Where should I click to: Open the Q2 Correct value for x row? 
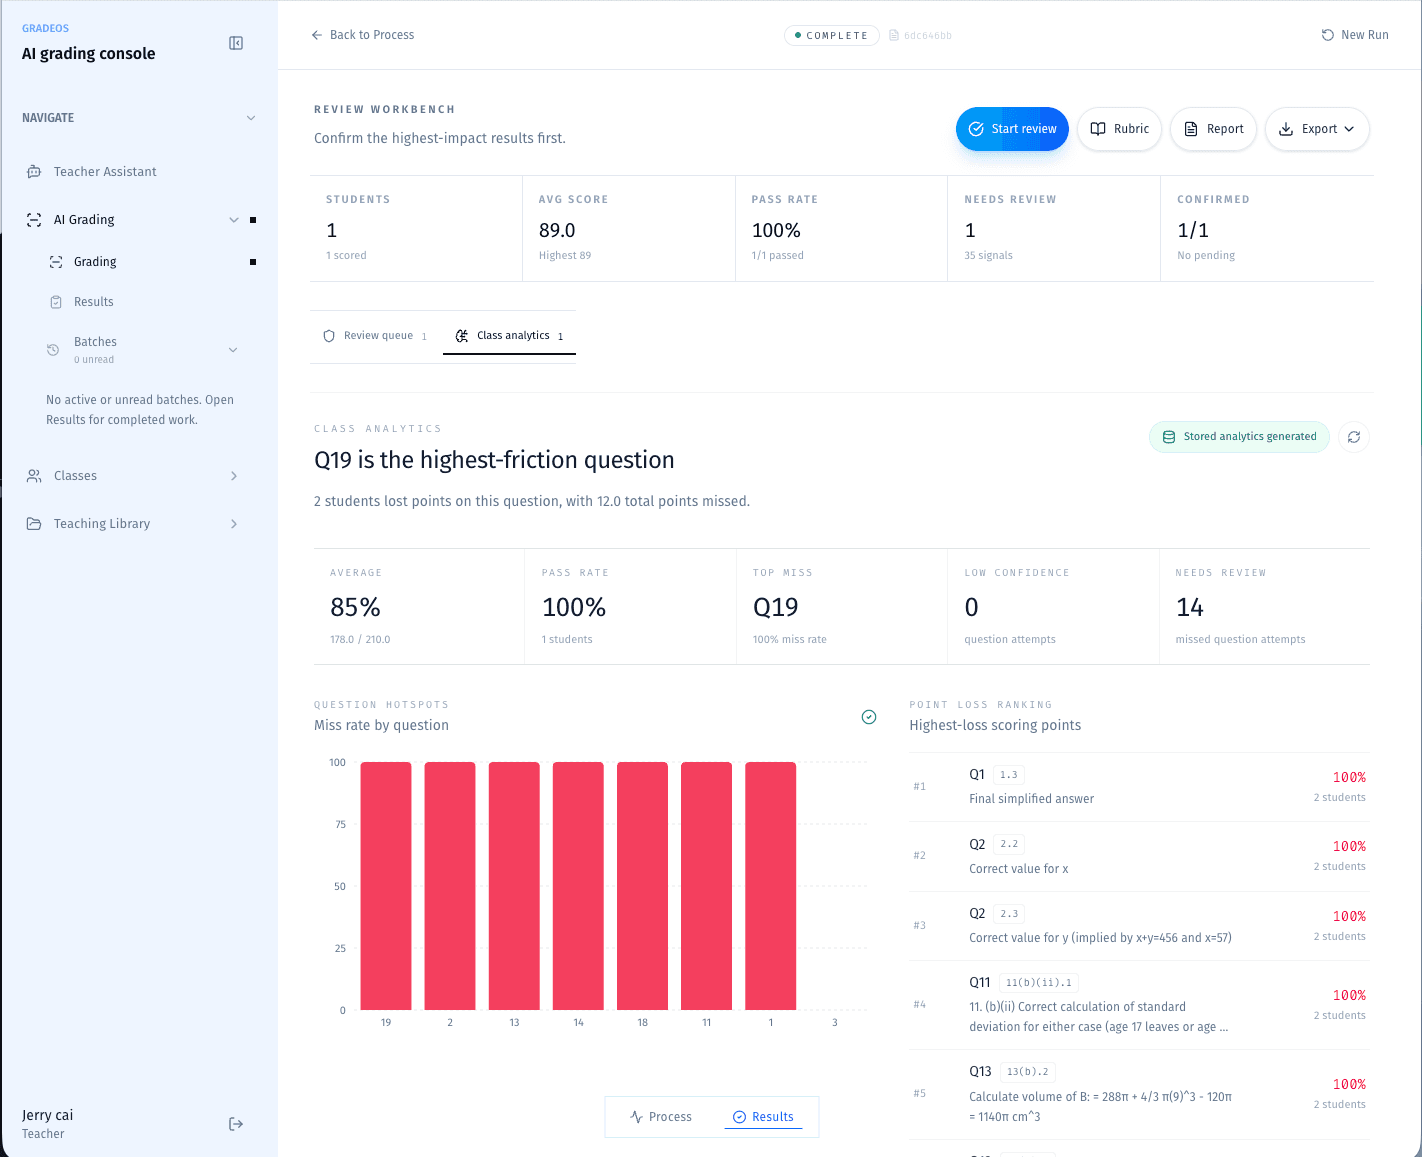[1139, 857]
